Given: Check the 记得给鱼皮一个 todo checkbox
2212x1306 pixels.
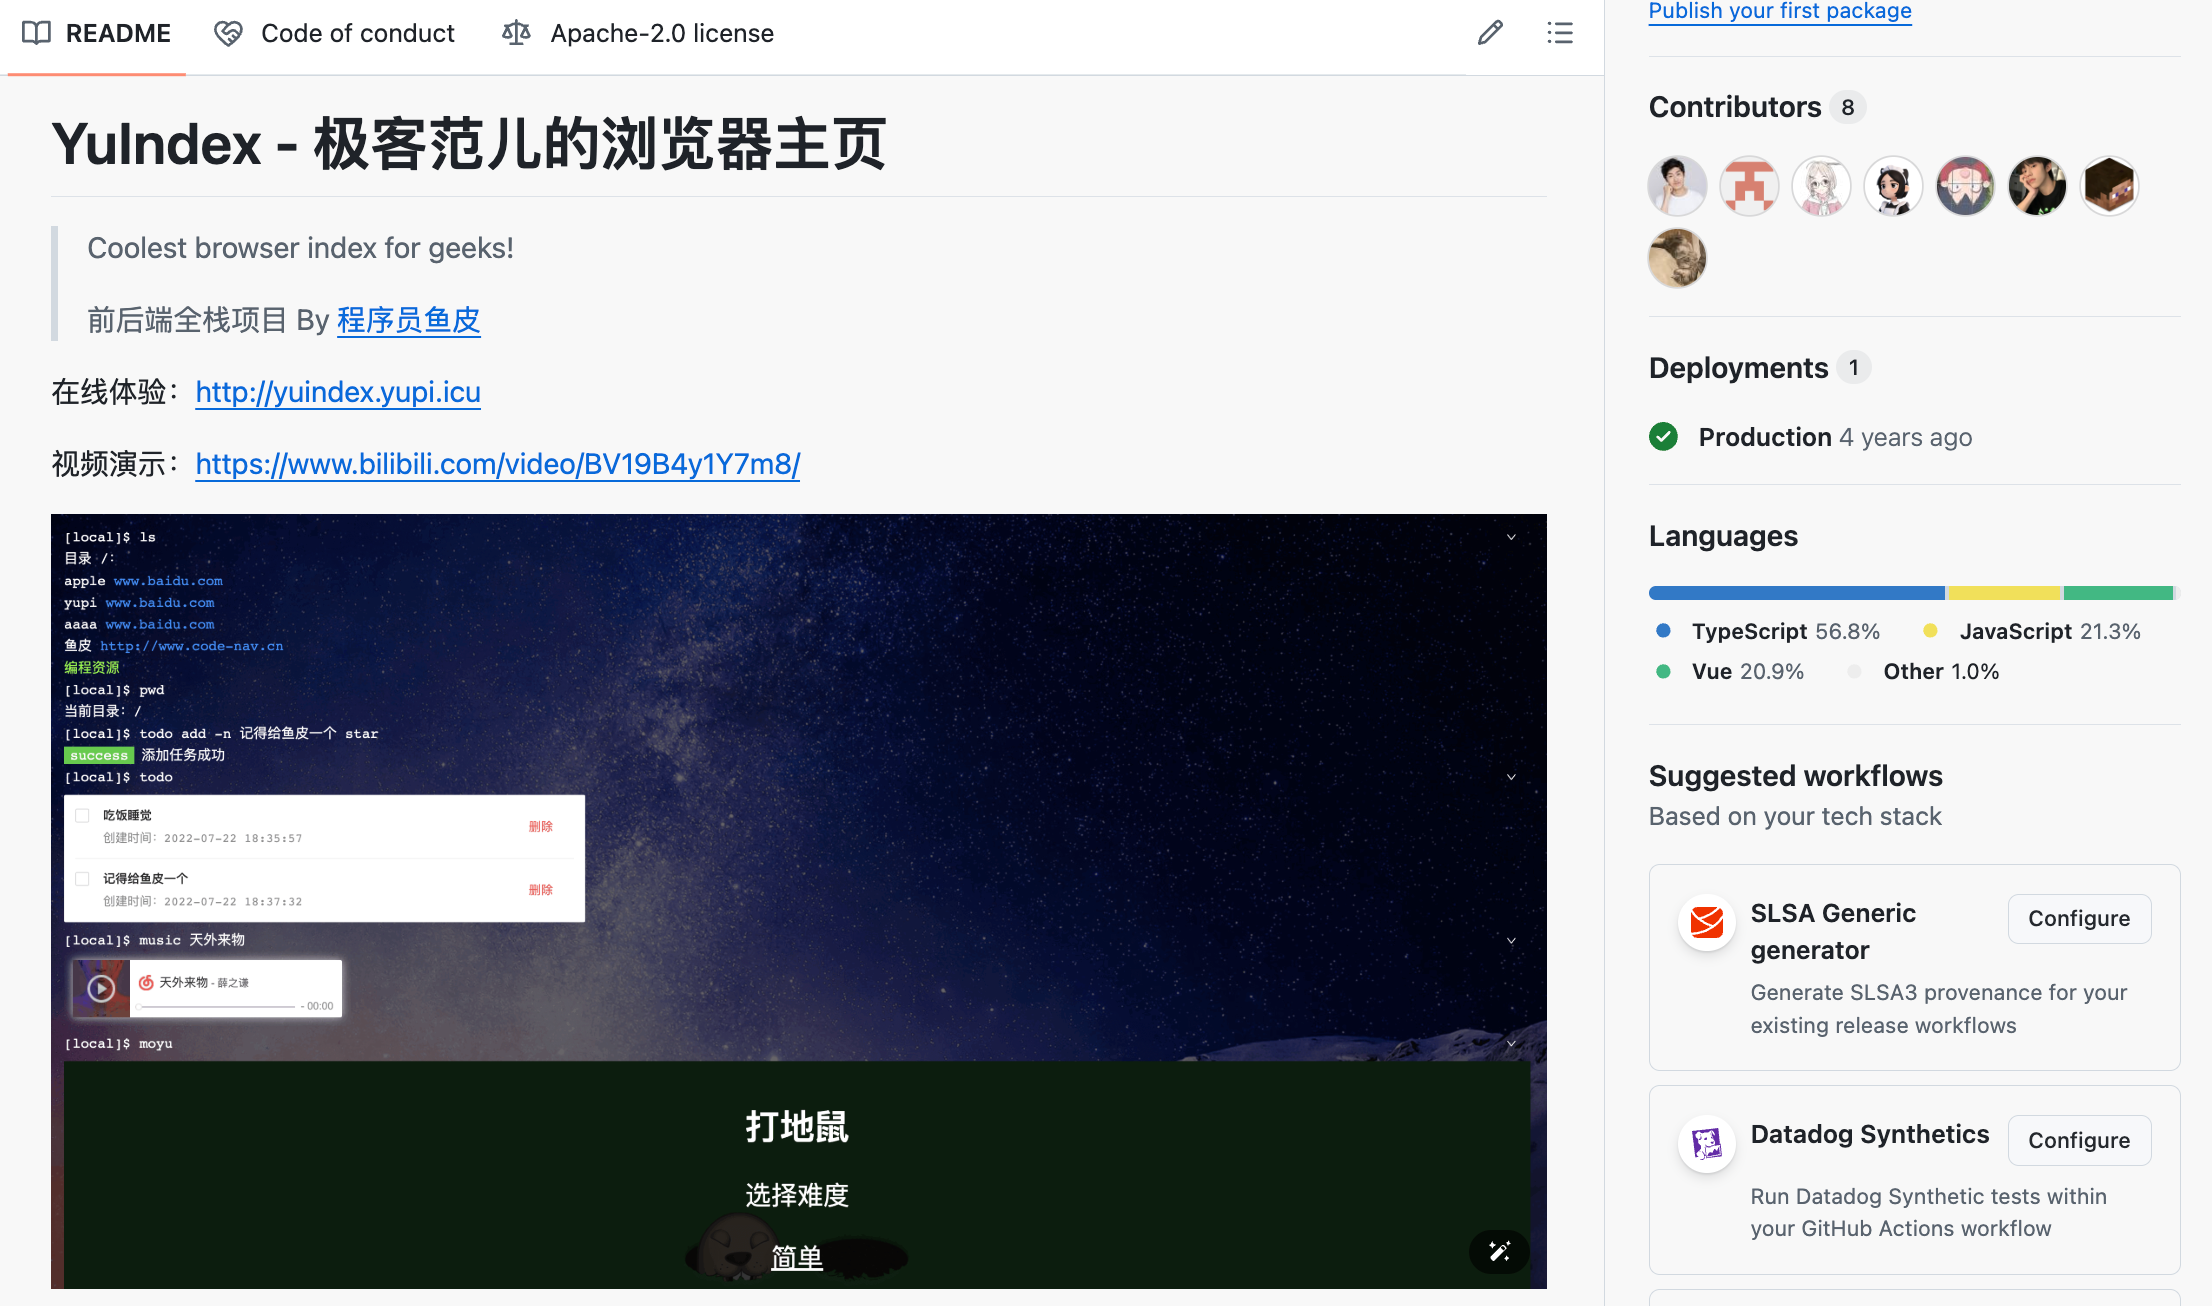Looking at the screenshot, I should [83, 878].
